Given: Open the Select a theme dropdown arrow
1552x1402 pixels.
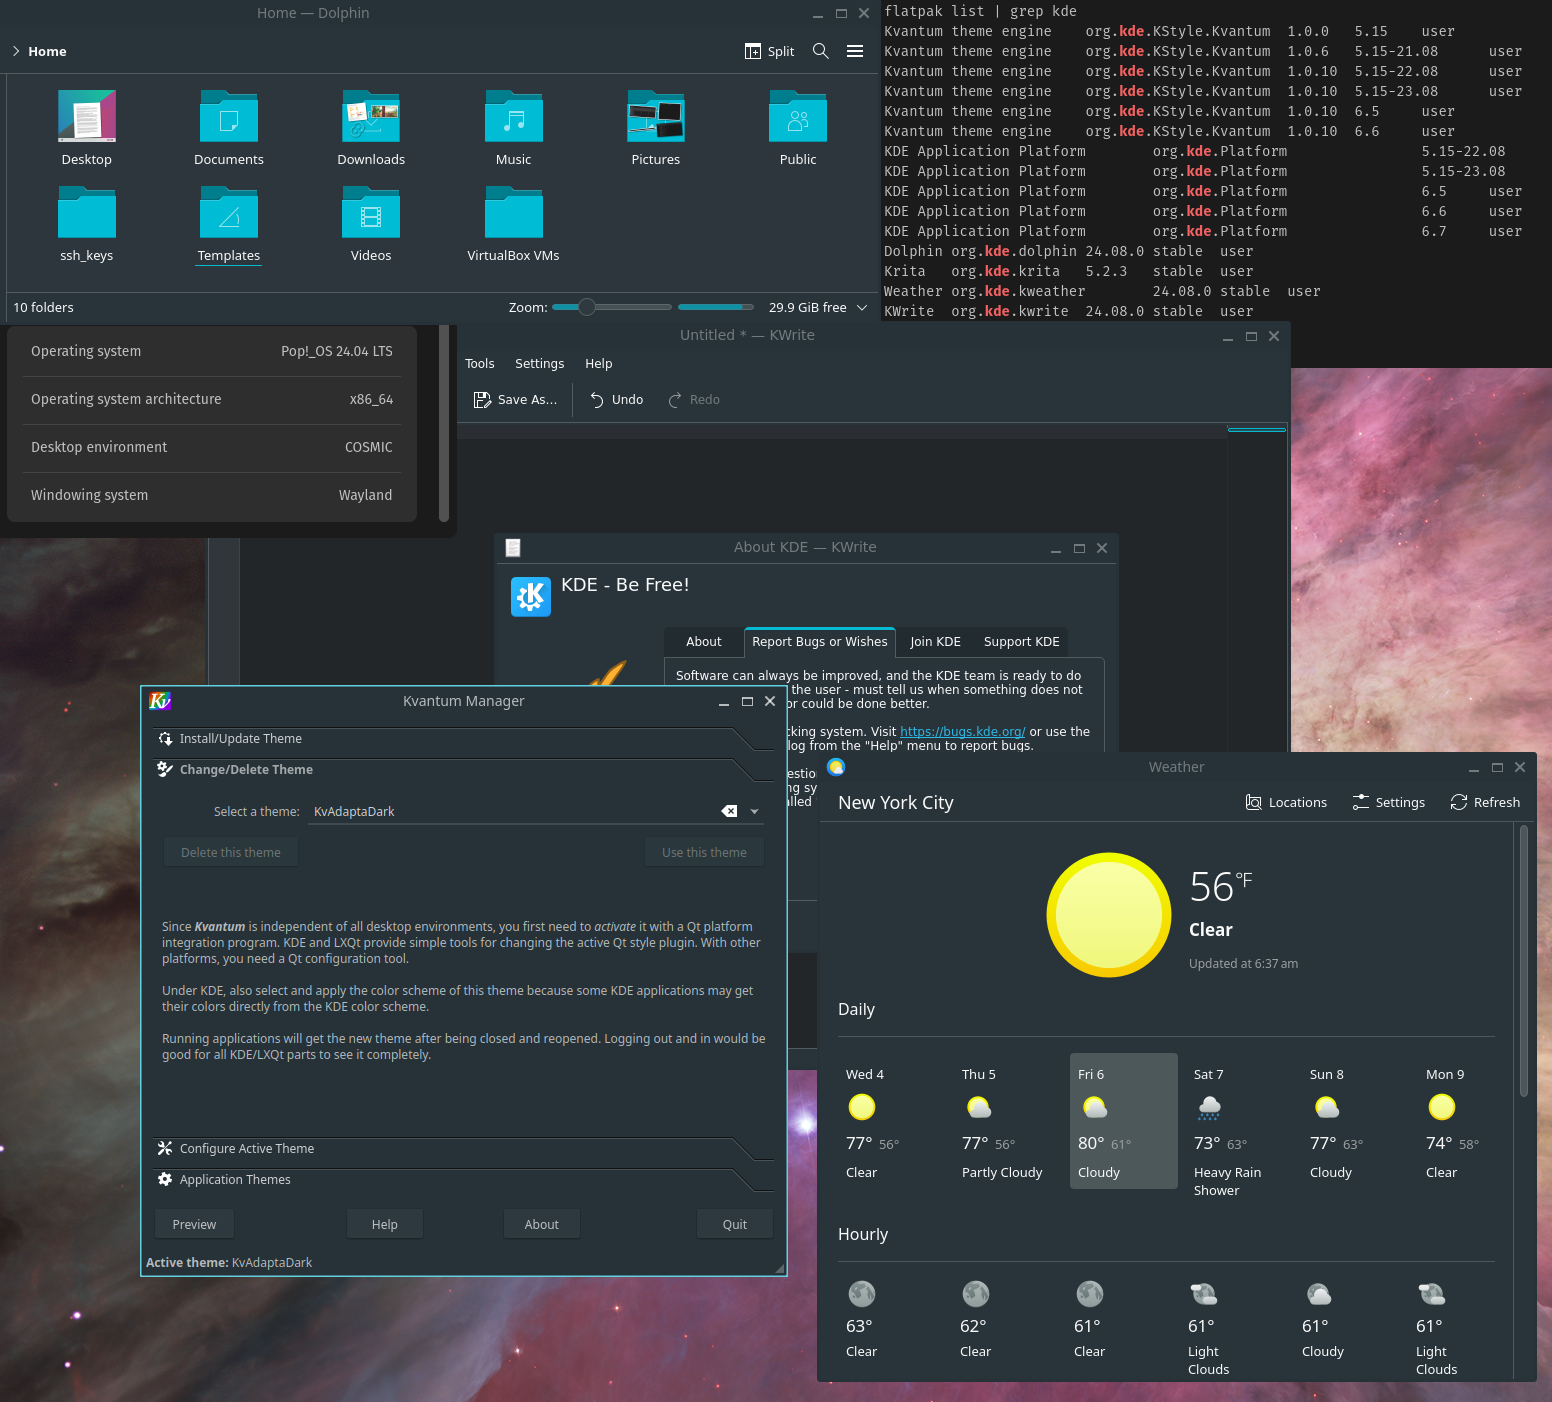Looking at the screenshot, I should (x=754, y=812).
